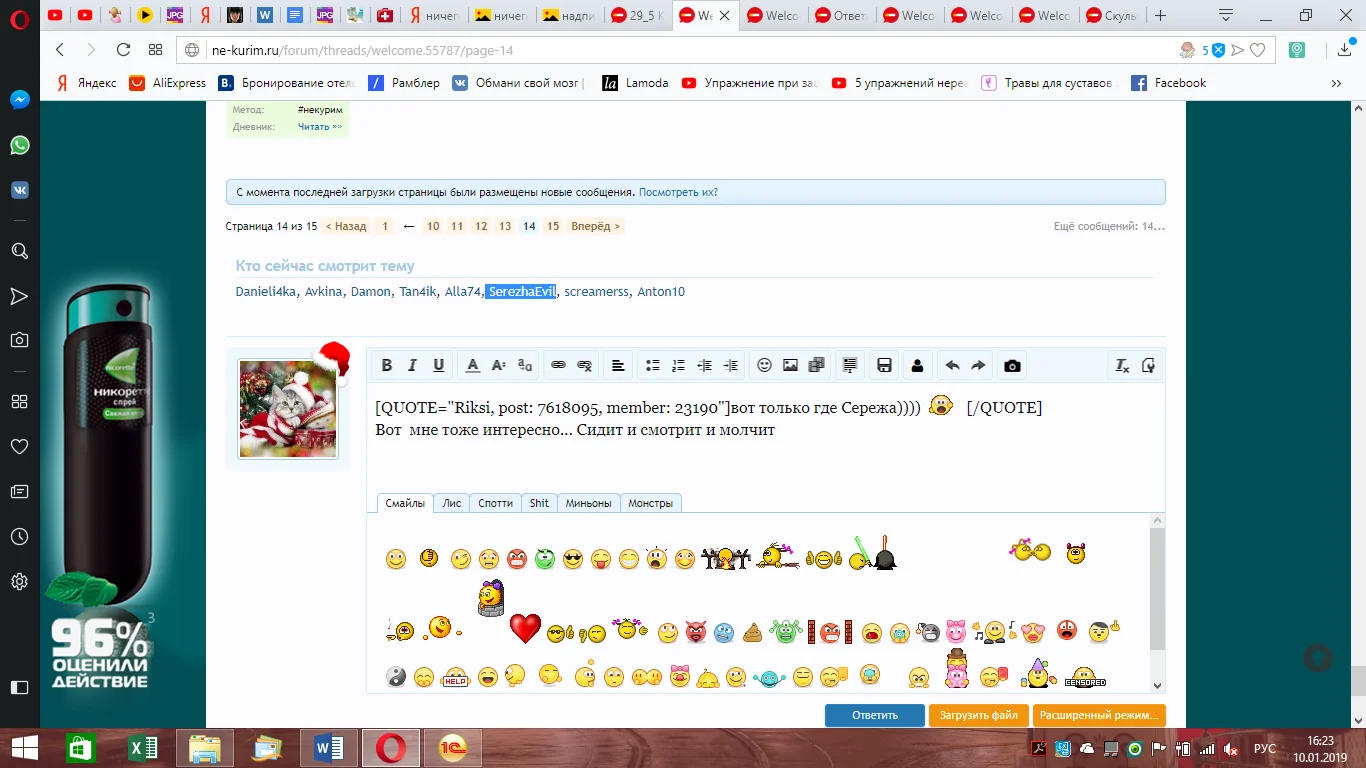
Task: Reload the page in Opera
Action: [123, 50]
